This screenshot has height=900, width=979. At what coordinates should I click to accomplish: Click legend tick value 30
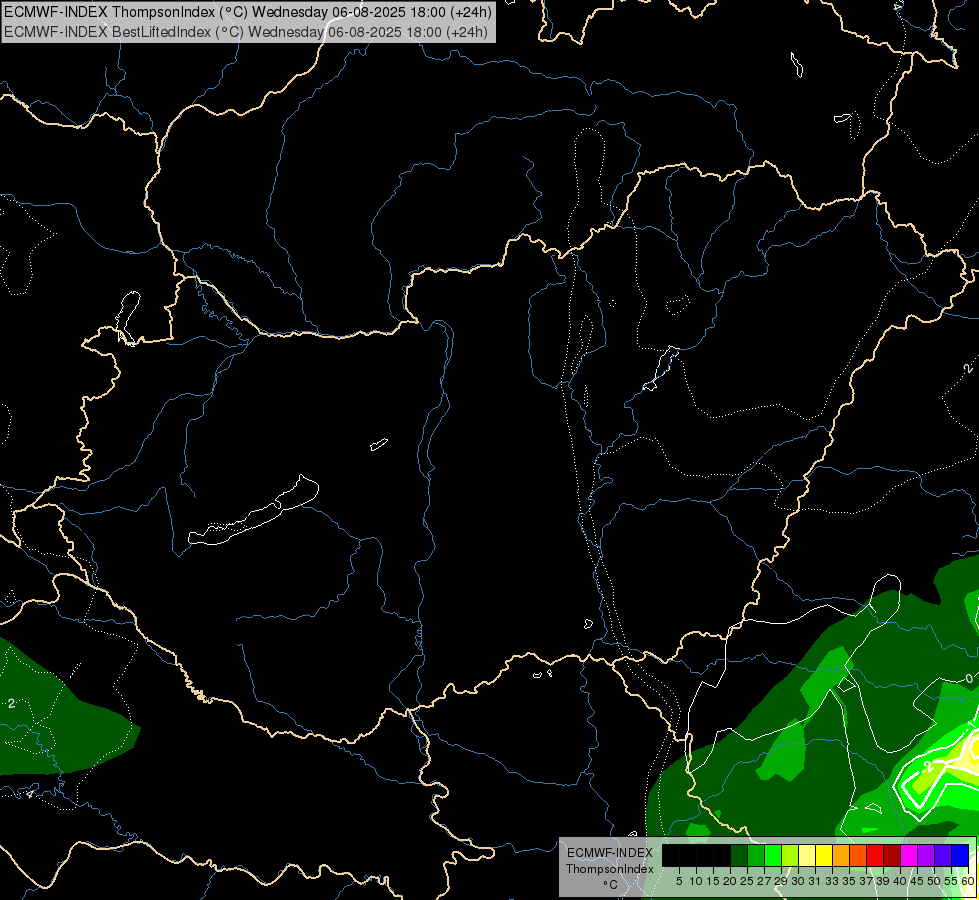798,881
